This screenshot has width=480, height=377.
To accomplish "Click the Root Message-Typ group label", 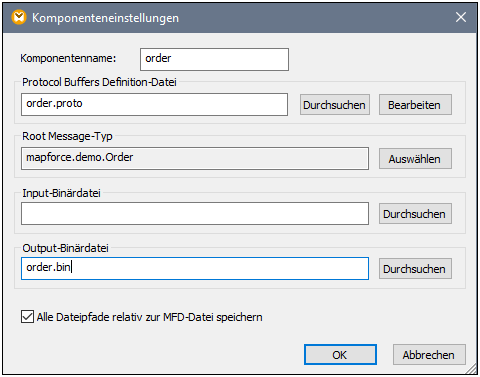I will (x=67, y=136).
